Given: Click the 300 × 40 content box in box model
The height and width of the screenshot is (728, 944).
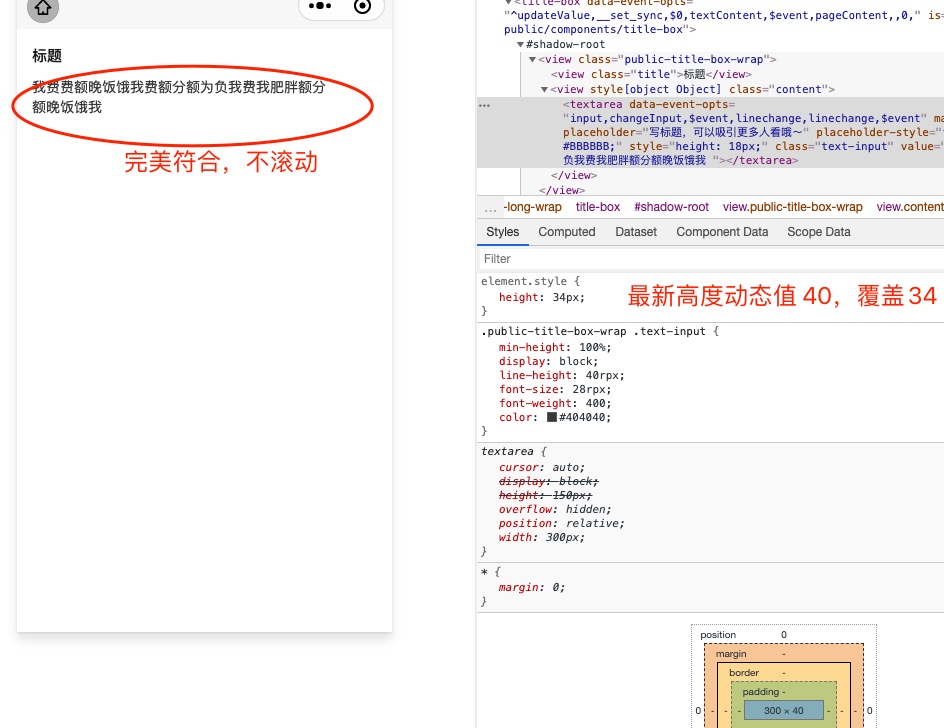Looking at the screenshot, I should pos(783,710).
